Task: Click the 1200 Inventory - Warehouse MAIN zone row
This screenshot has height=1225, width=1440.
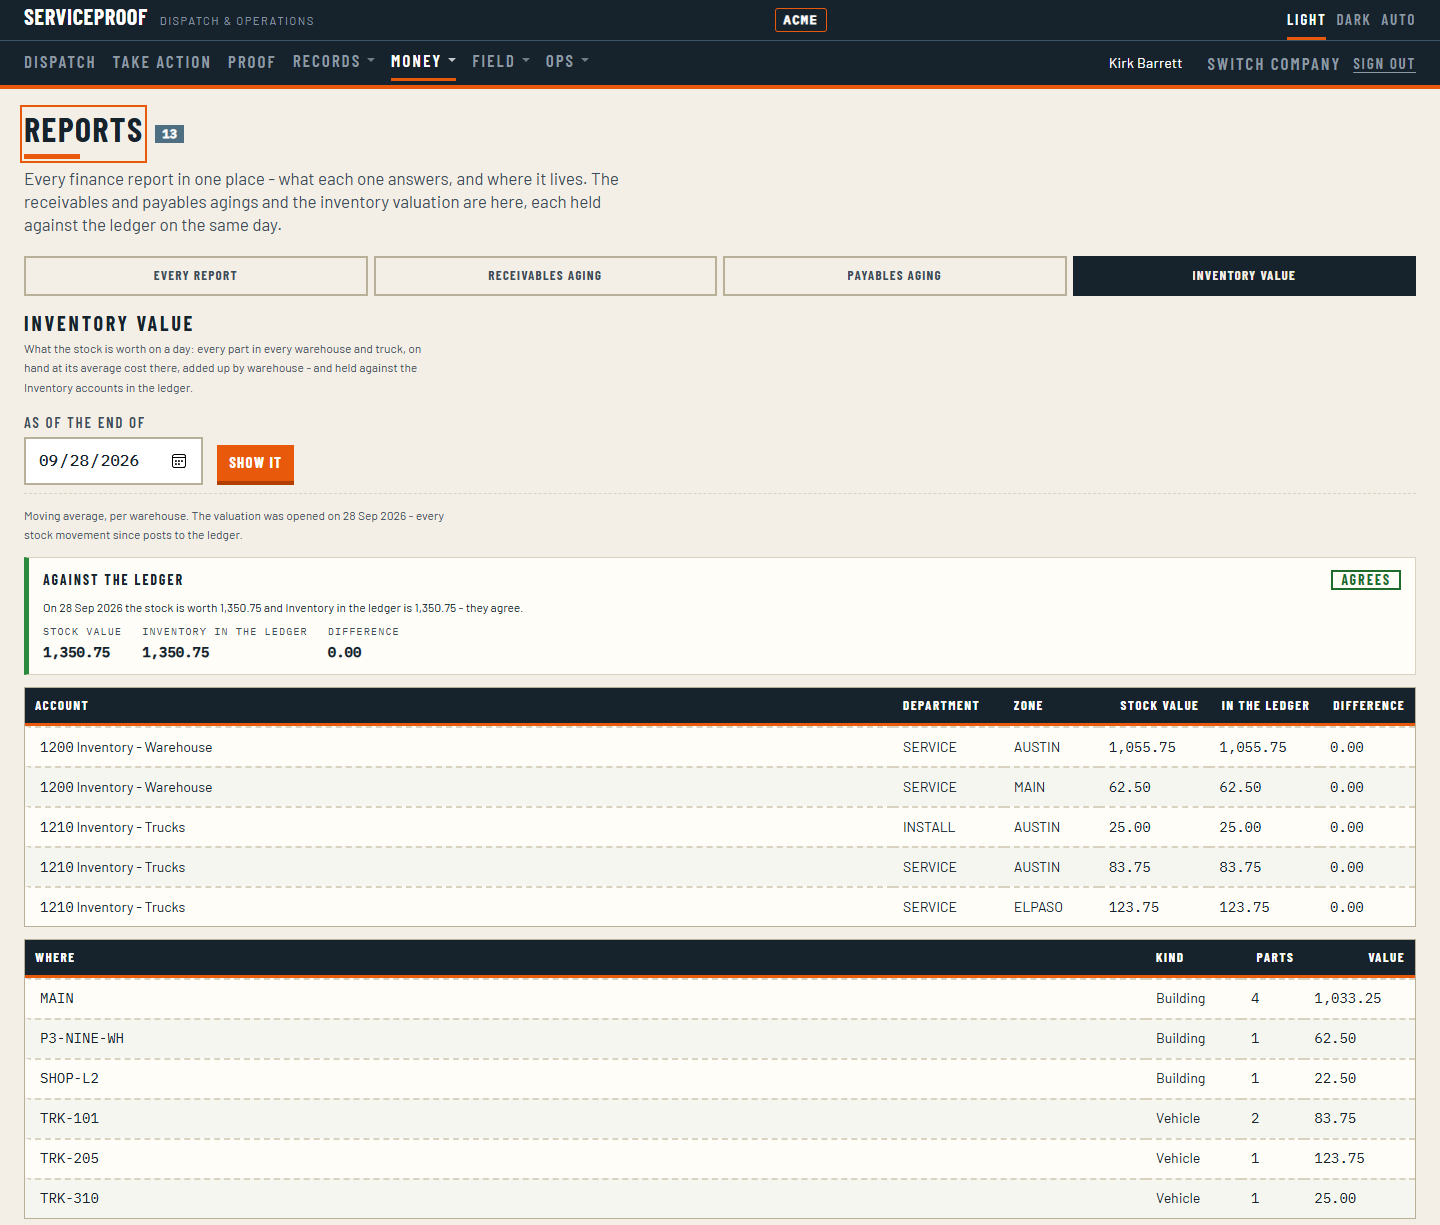Action: [x=720, y=787]
